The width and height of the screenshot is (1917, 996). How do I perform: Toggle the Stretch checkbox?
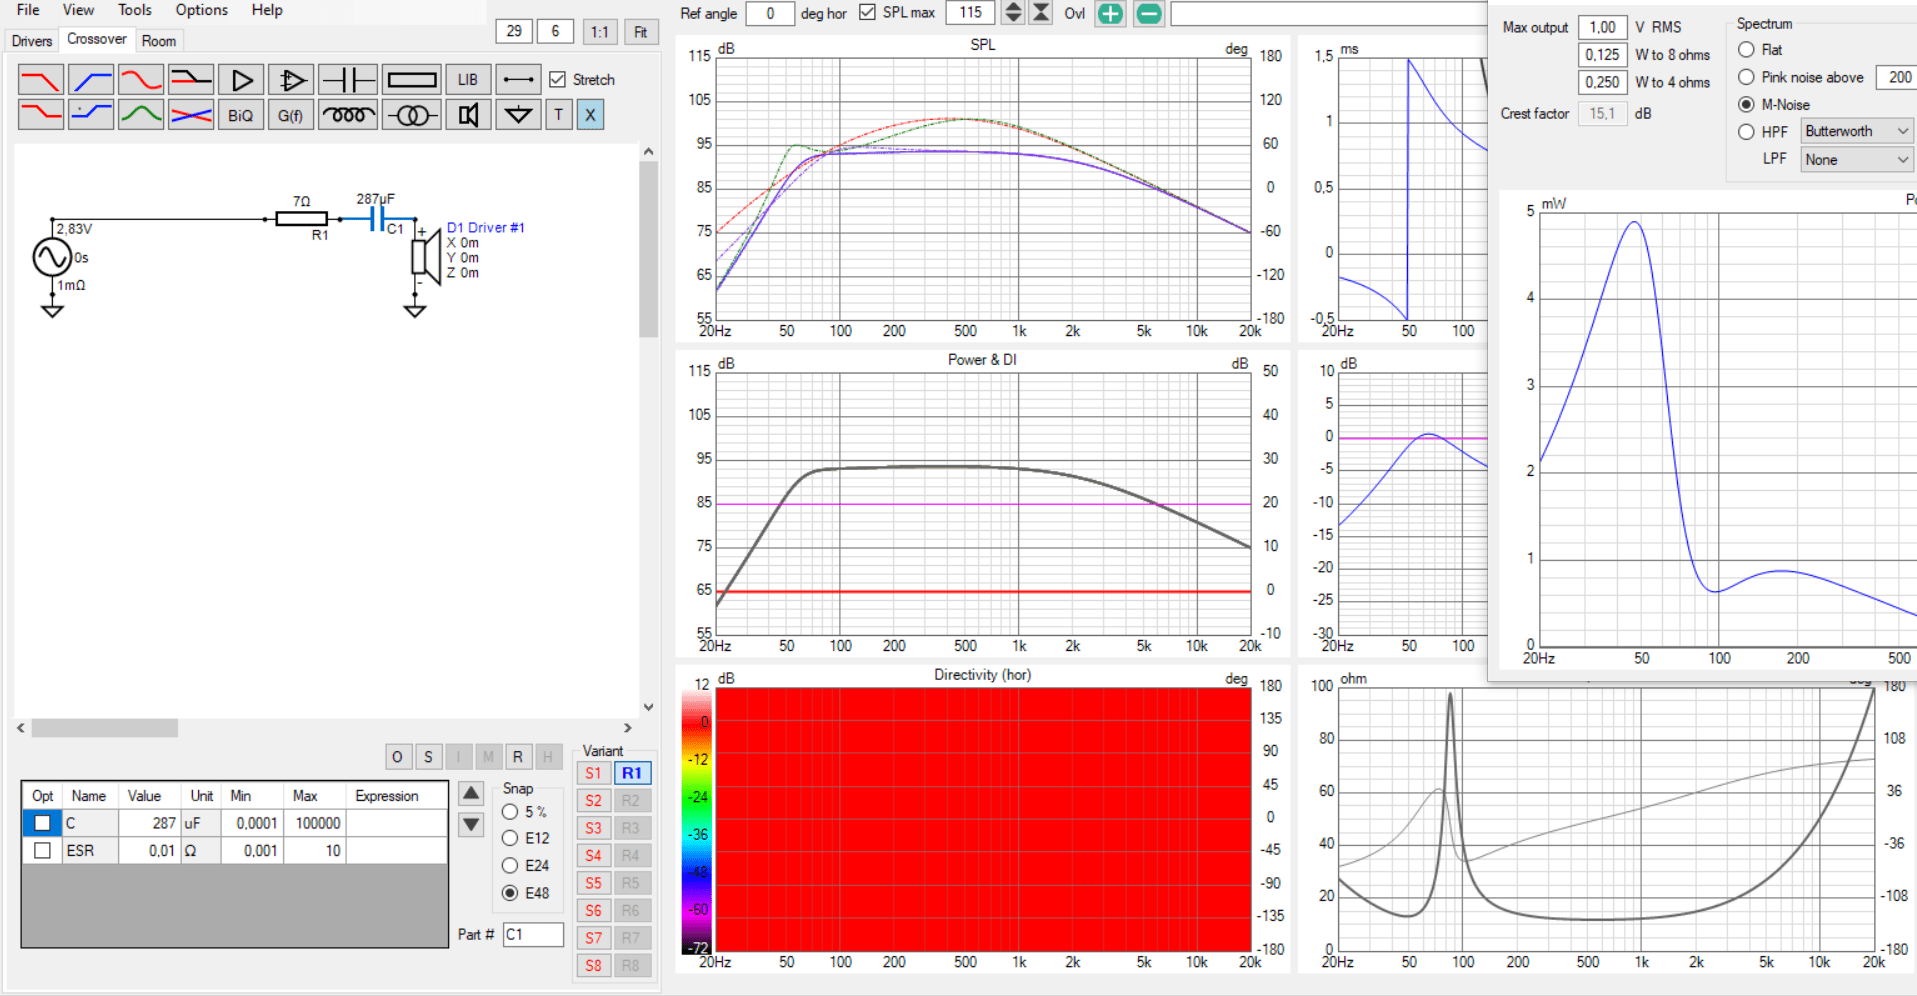point(558,79)
